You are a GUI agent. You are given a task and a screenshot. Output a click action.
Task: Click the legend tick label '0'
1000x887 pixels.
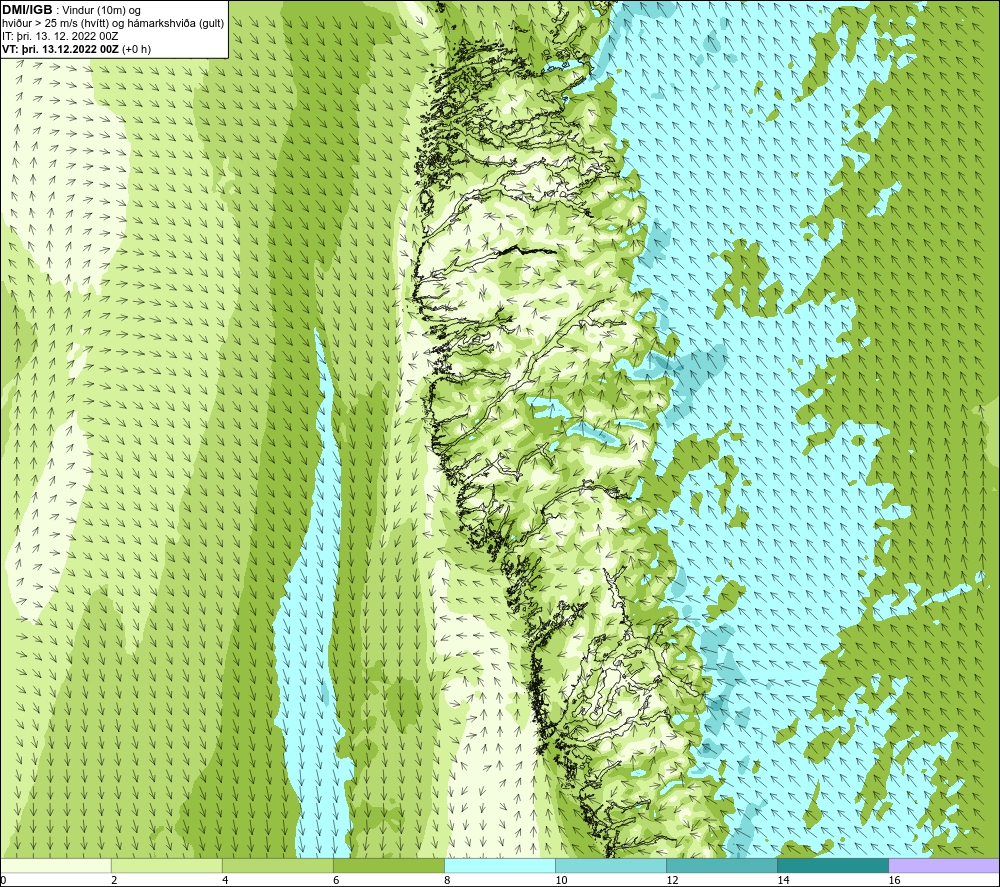pos(3,880)
